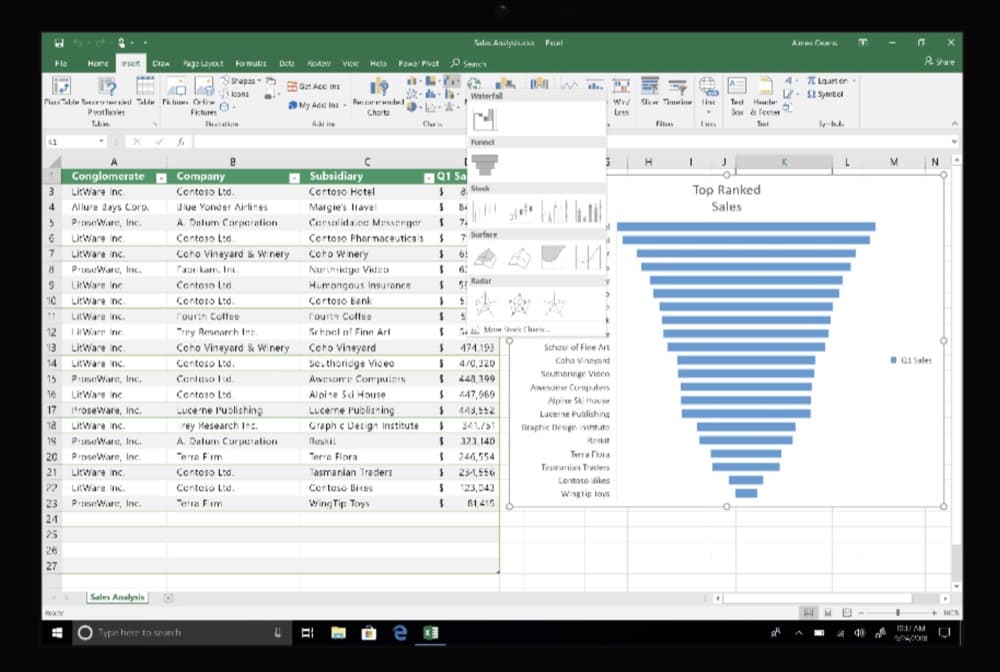This screenshot has height=672, width=1000.
Task: Open the Ribbon Display Options icon
Action: coord(862,43)
